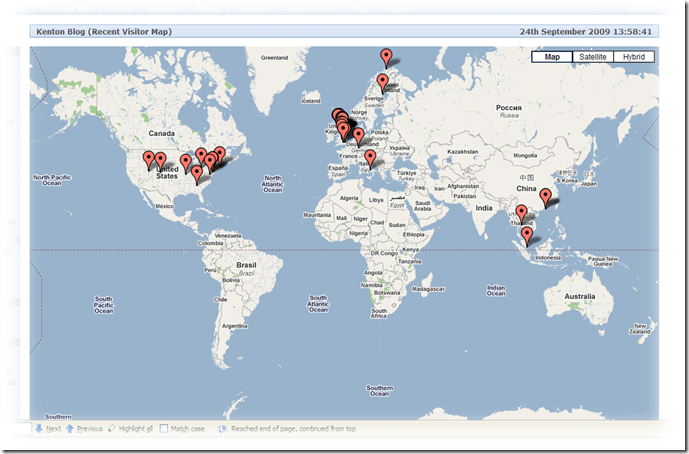This screenshot has height=454, width=689.
Task: Click the "Iceland" label on the map
Action: tap(311, 101)
